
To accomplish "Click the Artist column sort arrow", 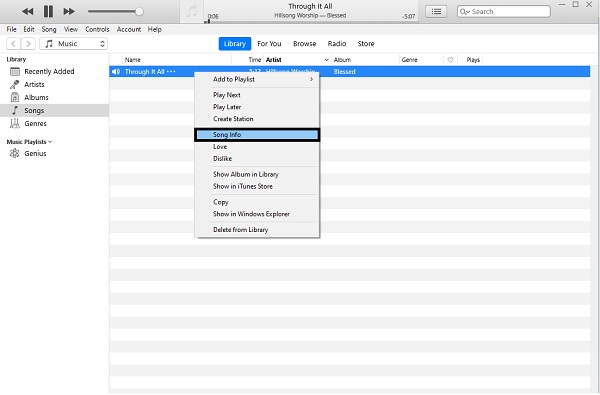I will [x=326, y=60].
